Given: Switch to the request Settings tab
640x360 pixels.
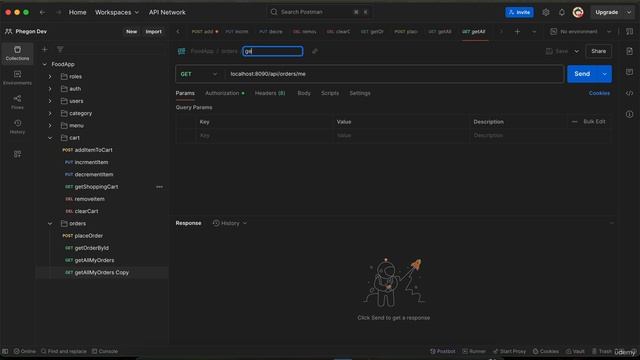Looking at the screenshot, I should 360,93.
